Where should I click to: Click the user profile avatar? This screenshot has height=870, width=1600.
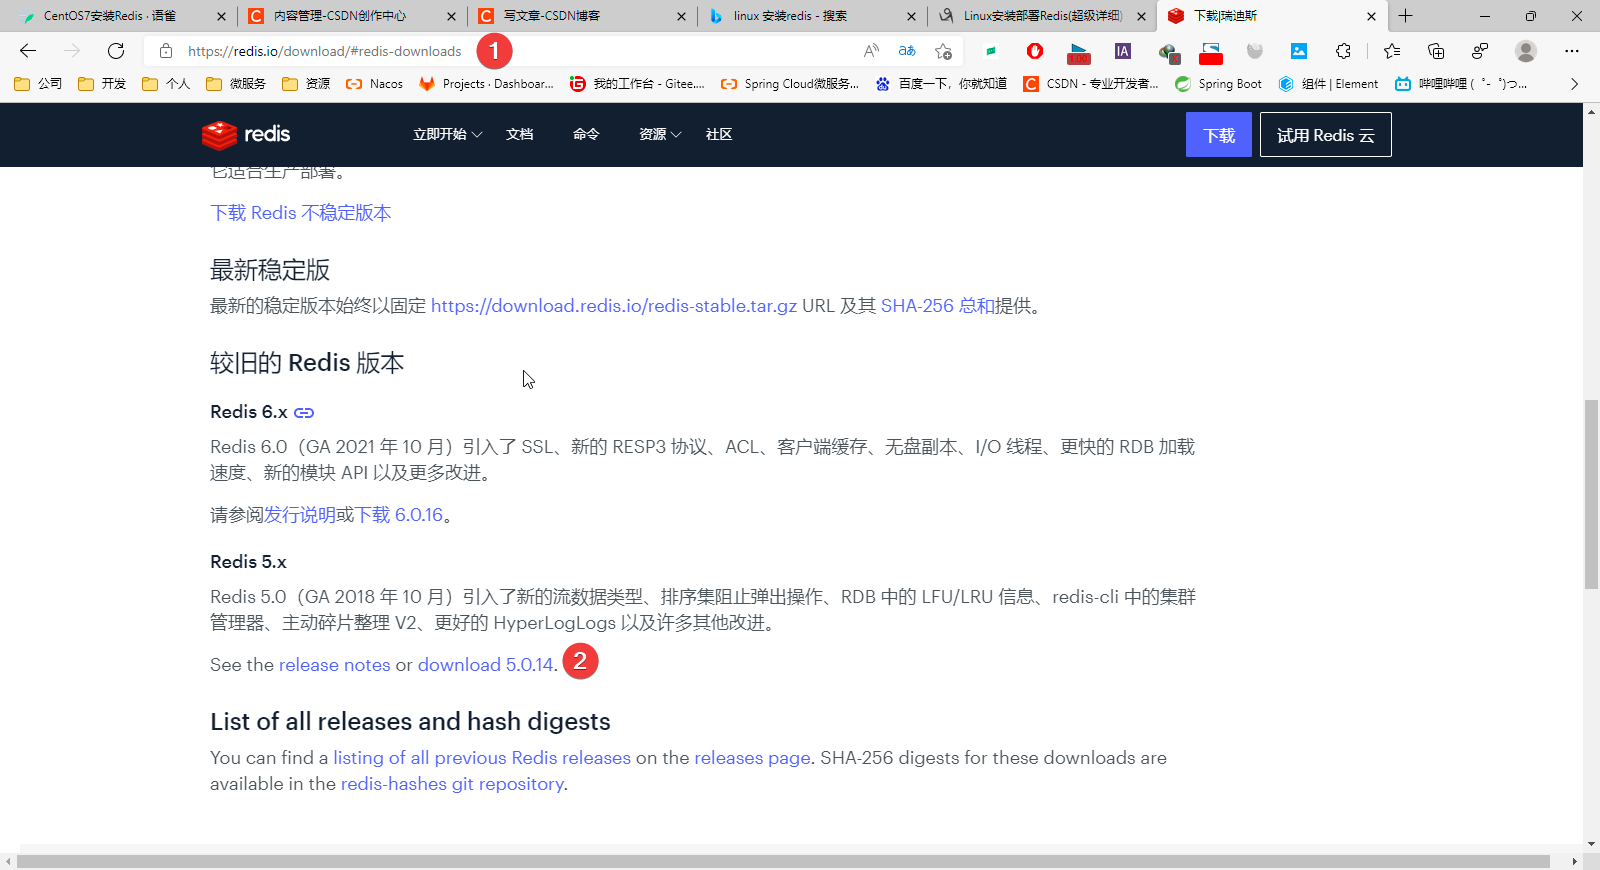pyautogui.click(x=1526, y=51)
